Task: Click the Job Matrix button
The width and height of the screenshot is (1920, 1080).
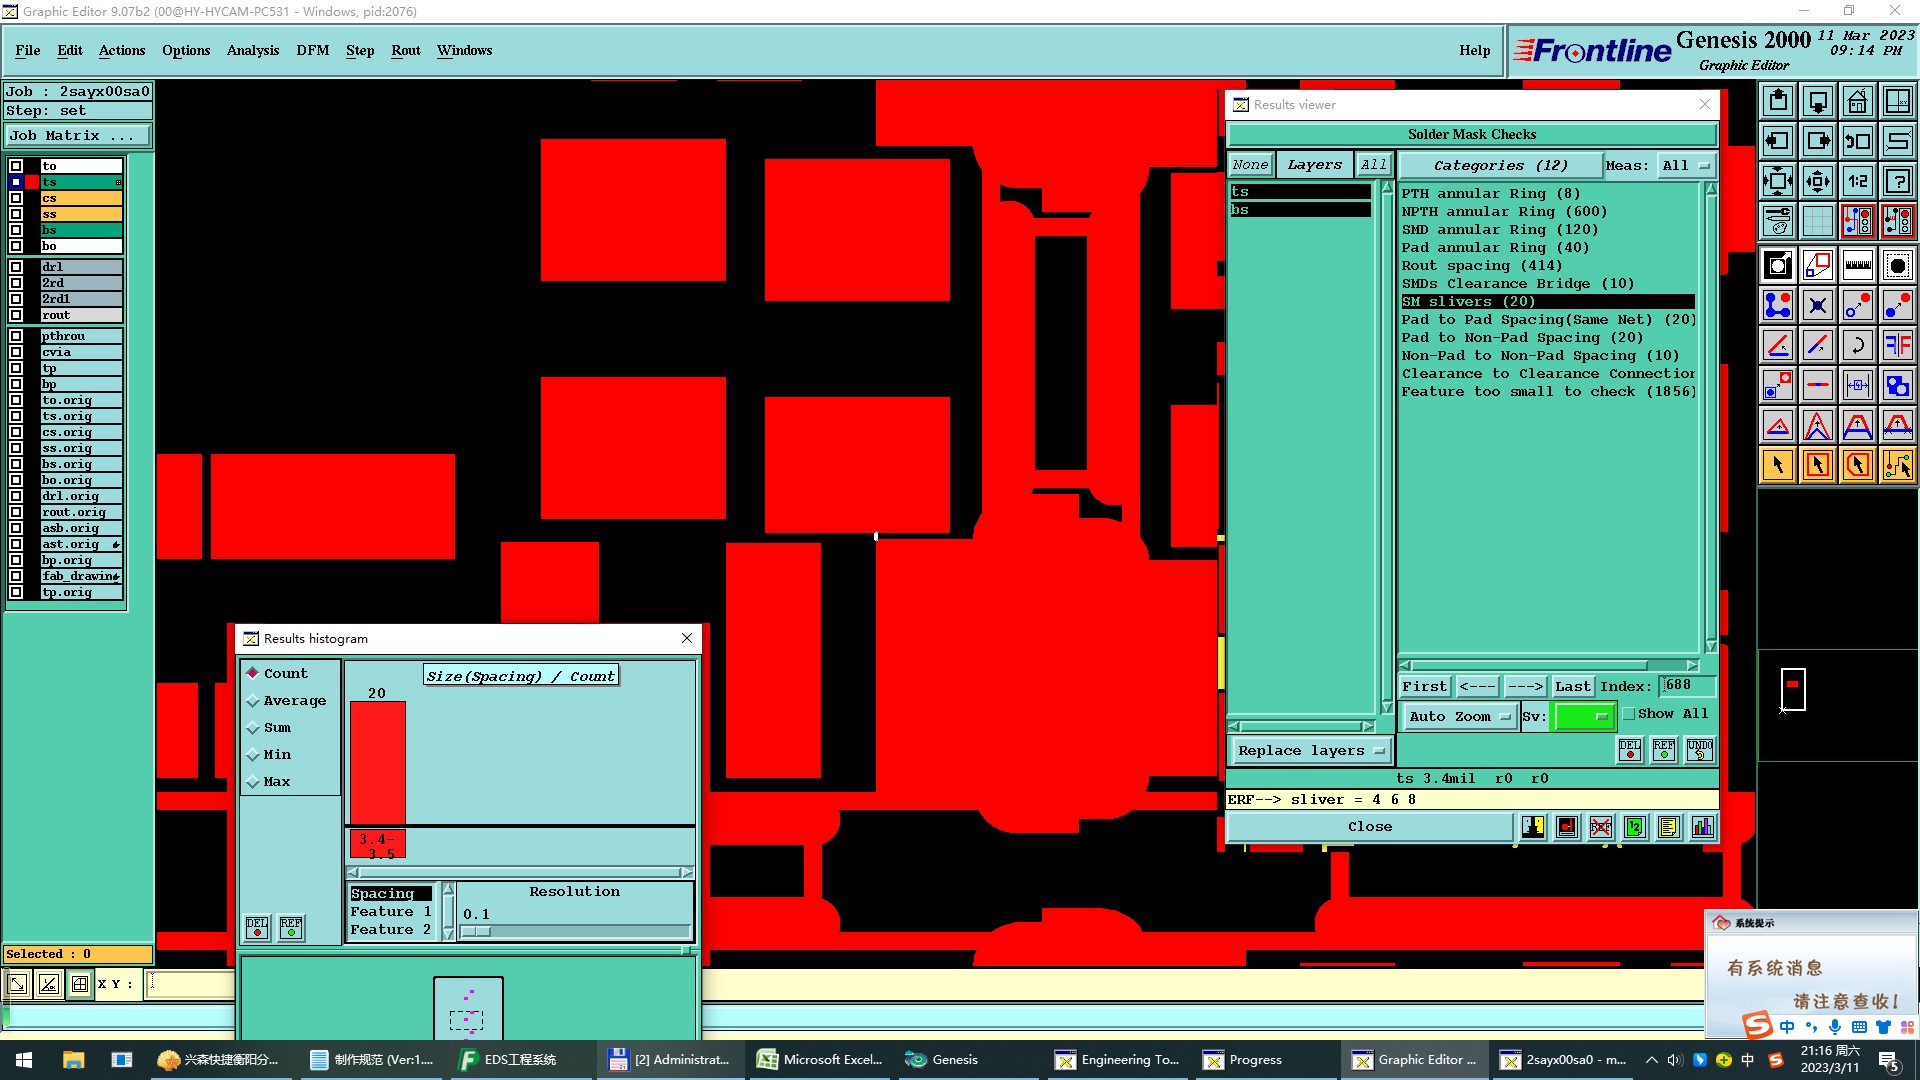Action: [x=78, y=135]
